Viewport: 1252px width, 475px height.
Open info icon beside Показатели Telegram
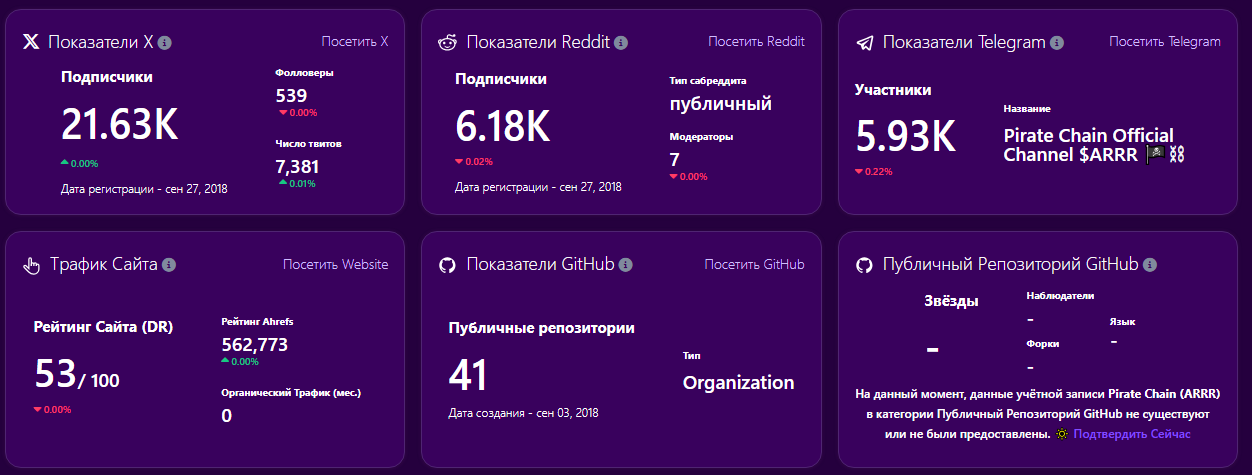(1057, 43)
